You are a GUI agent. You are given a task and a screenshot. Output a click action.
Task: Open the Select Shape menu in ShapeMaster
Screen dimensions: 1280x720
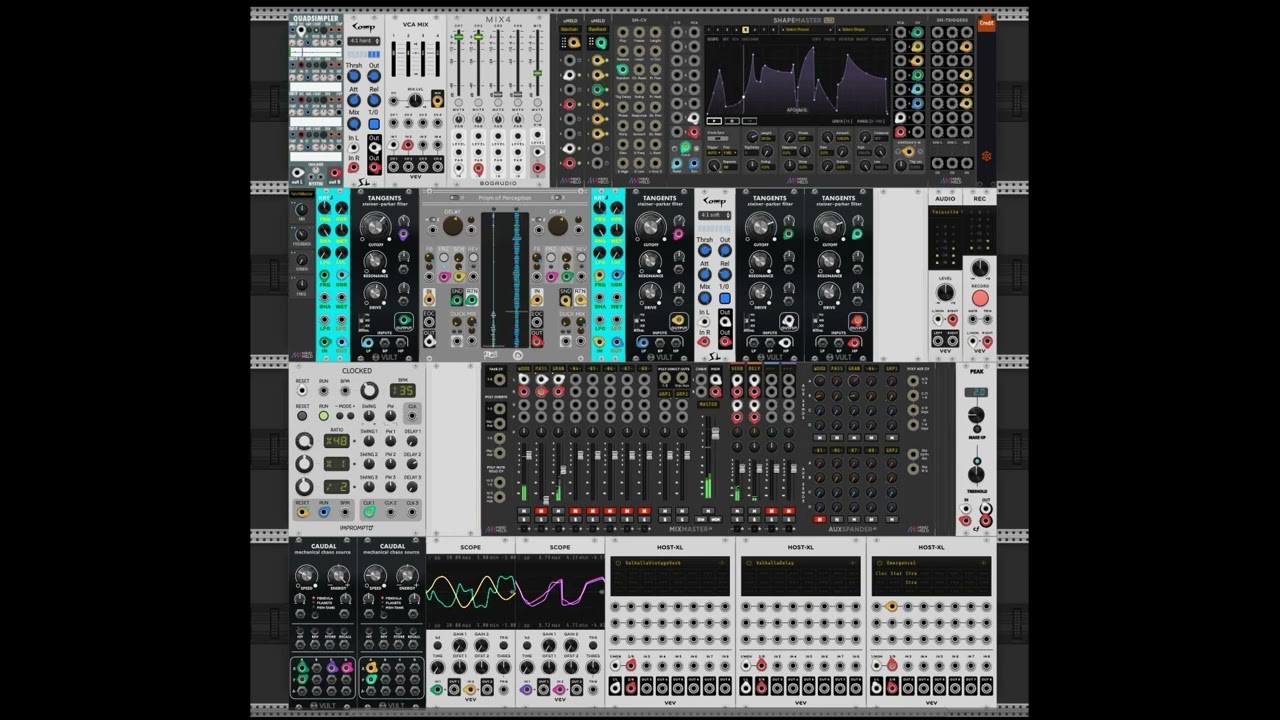point(863,29)
